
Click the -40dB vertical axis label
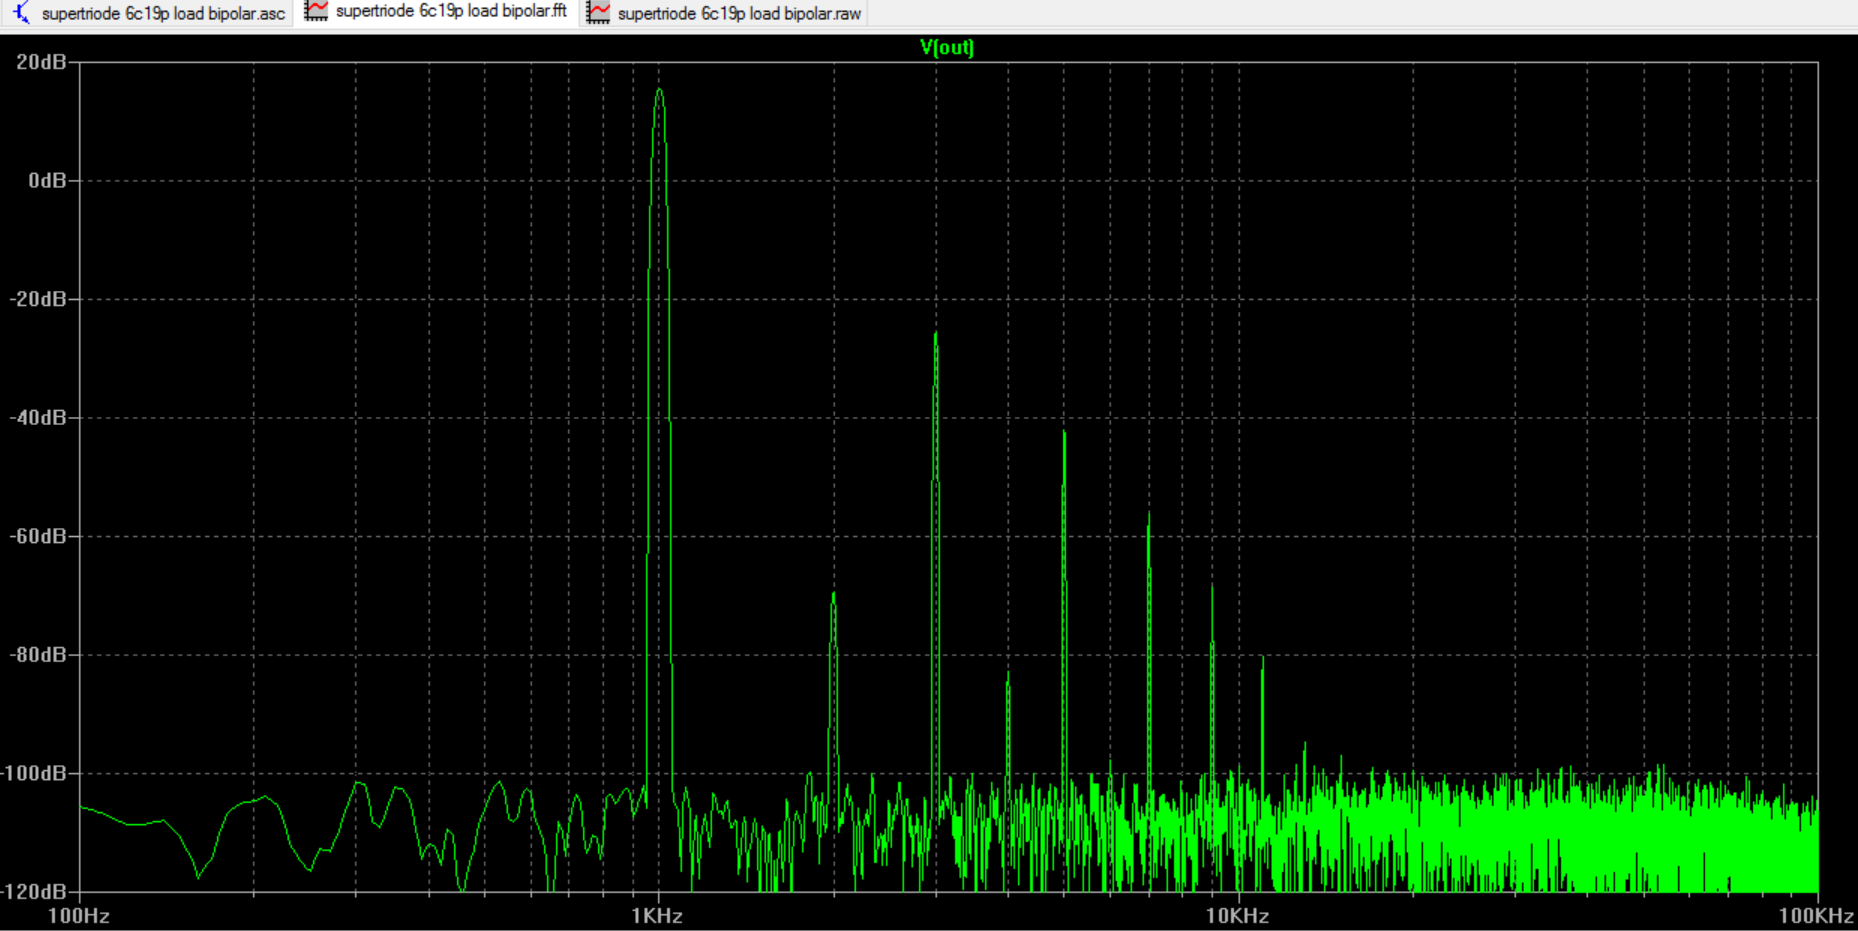tap(38, 418)
